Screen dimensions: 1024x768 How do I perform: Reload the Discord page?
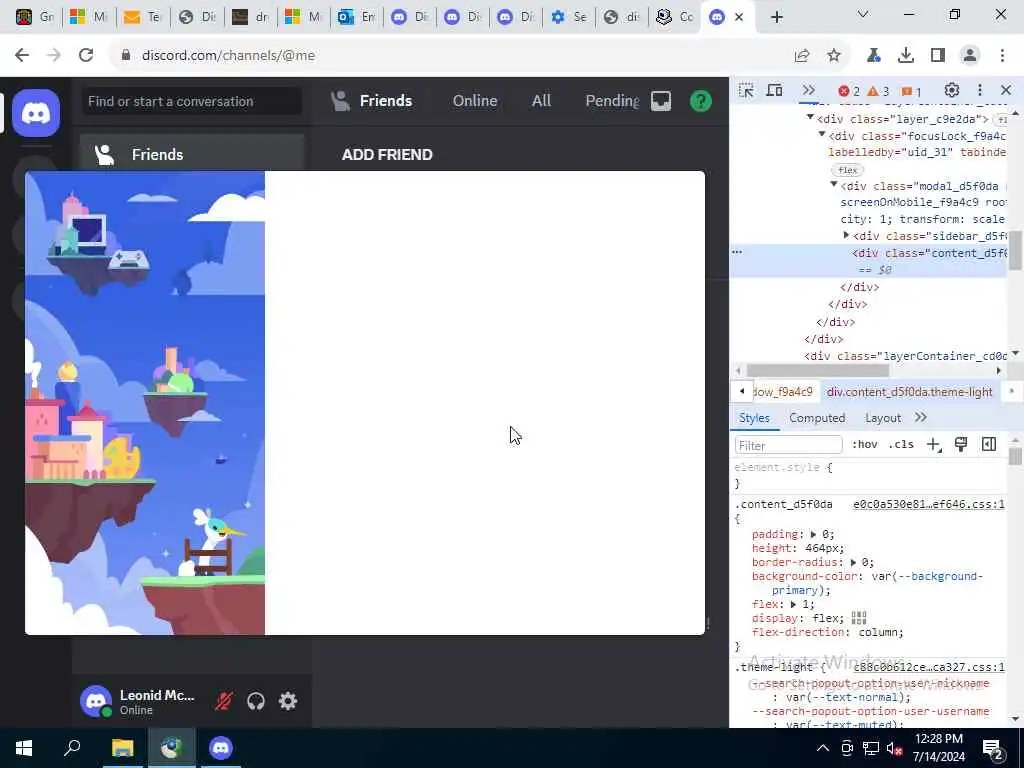[86, 56]
